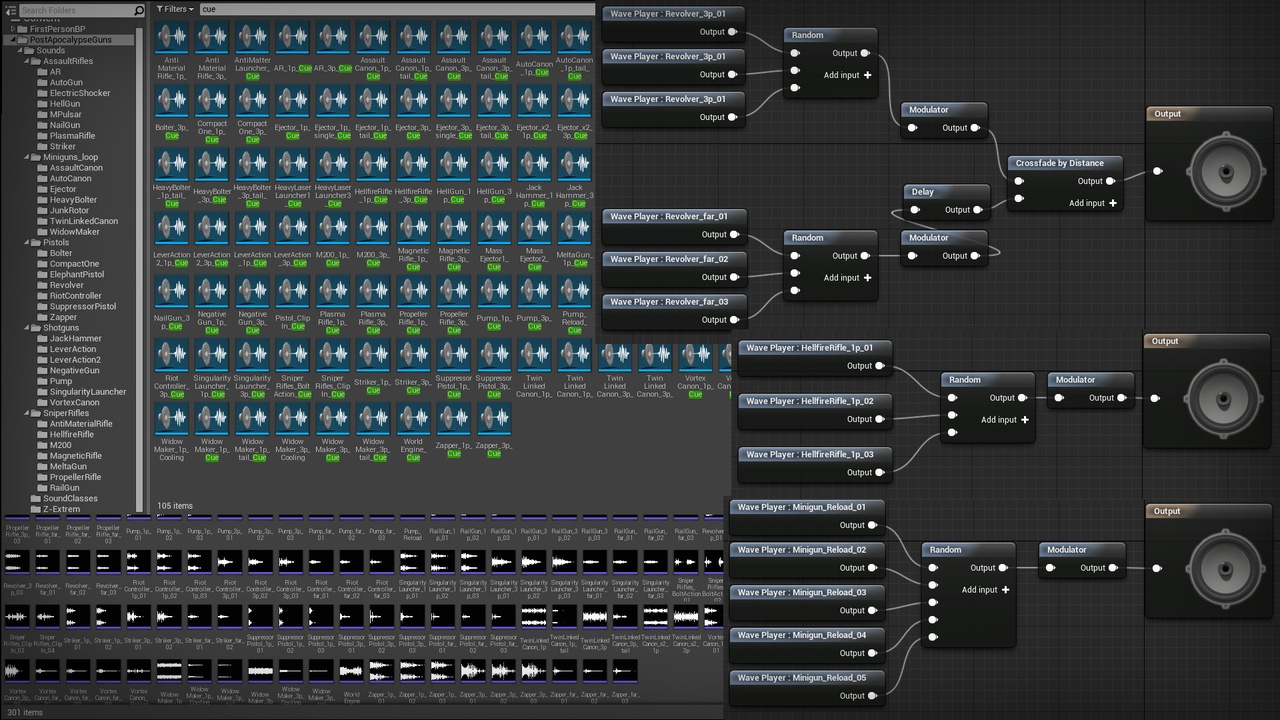Select the AR_1p_Cue sound cue asset
The image size is (1280, 720).
(292, 52)
